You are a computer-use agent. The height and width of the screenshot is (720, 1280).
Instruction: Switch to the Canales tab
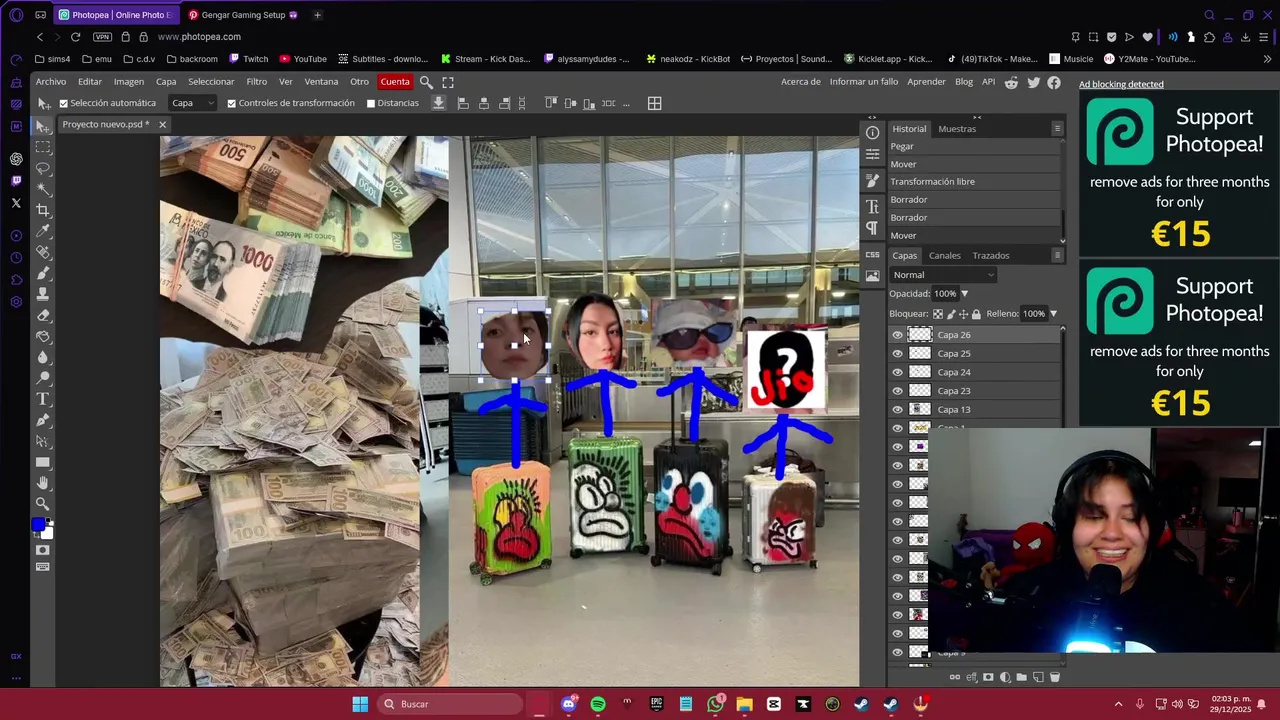(x=944, y=255)
